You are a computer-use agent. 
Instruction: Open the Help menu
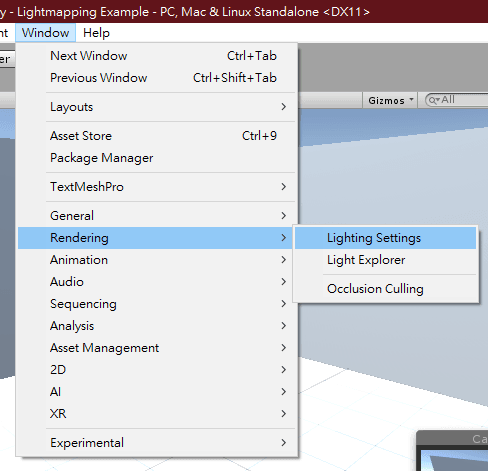96,33
